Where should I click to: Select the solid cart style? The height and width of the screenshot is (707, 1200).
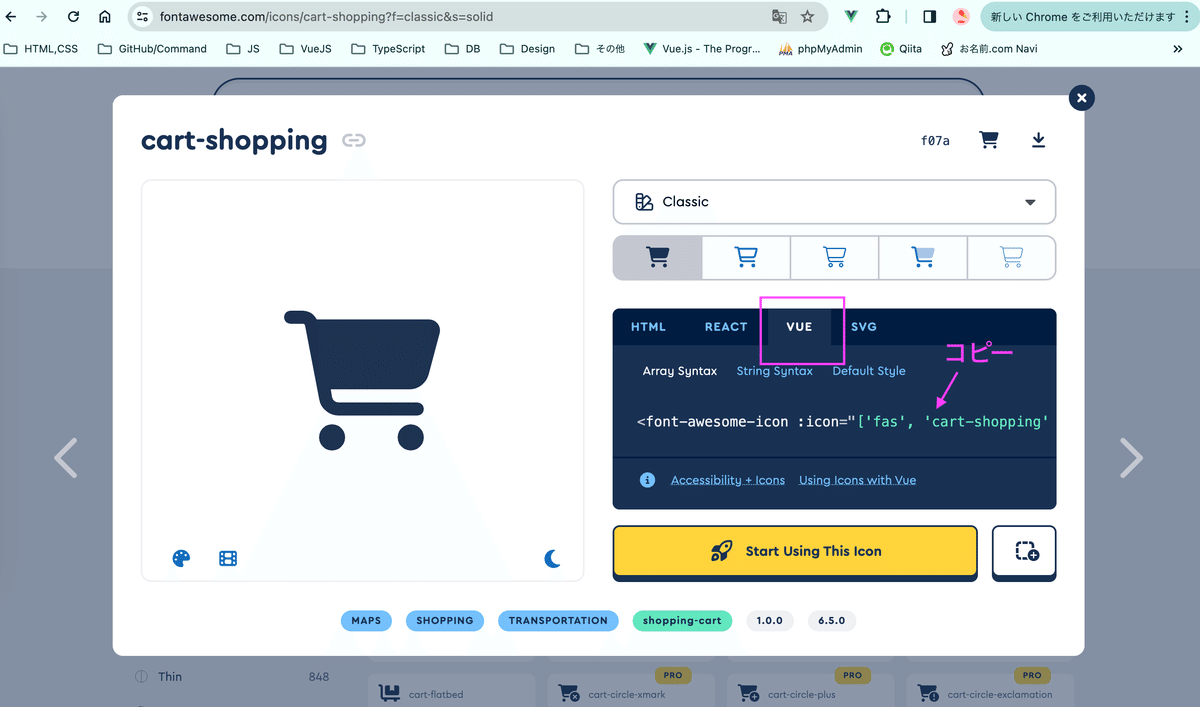point(658,258)
